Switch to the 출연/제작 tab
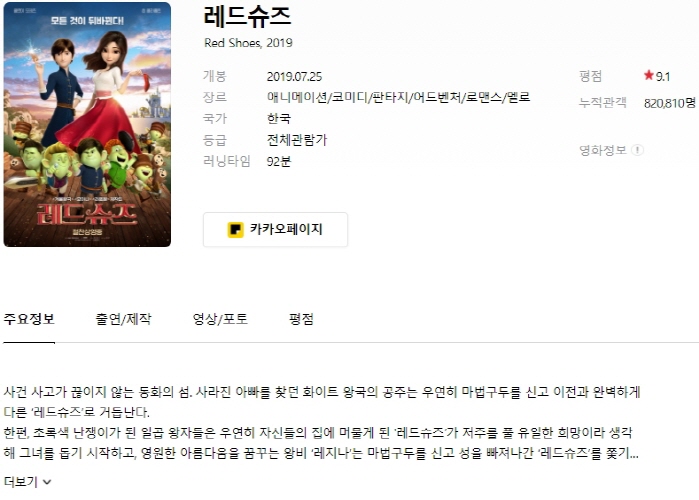This screenshot has height=500, width=699. (123, 319)
